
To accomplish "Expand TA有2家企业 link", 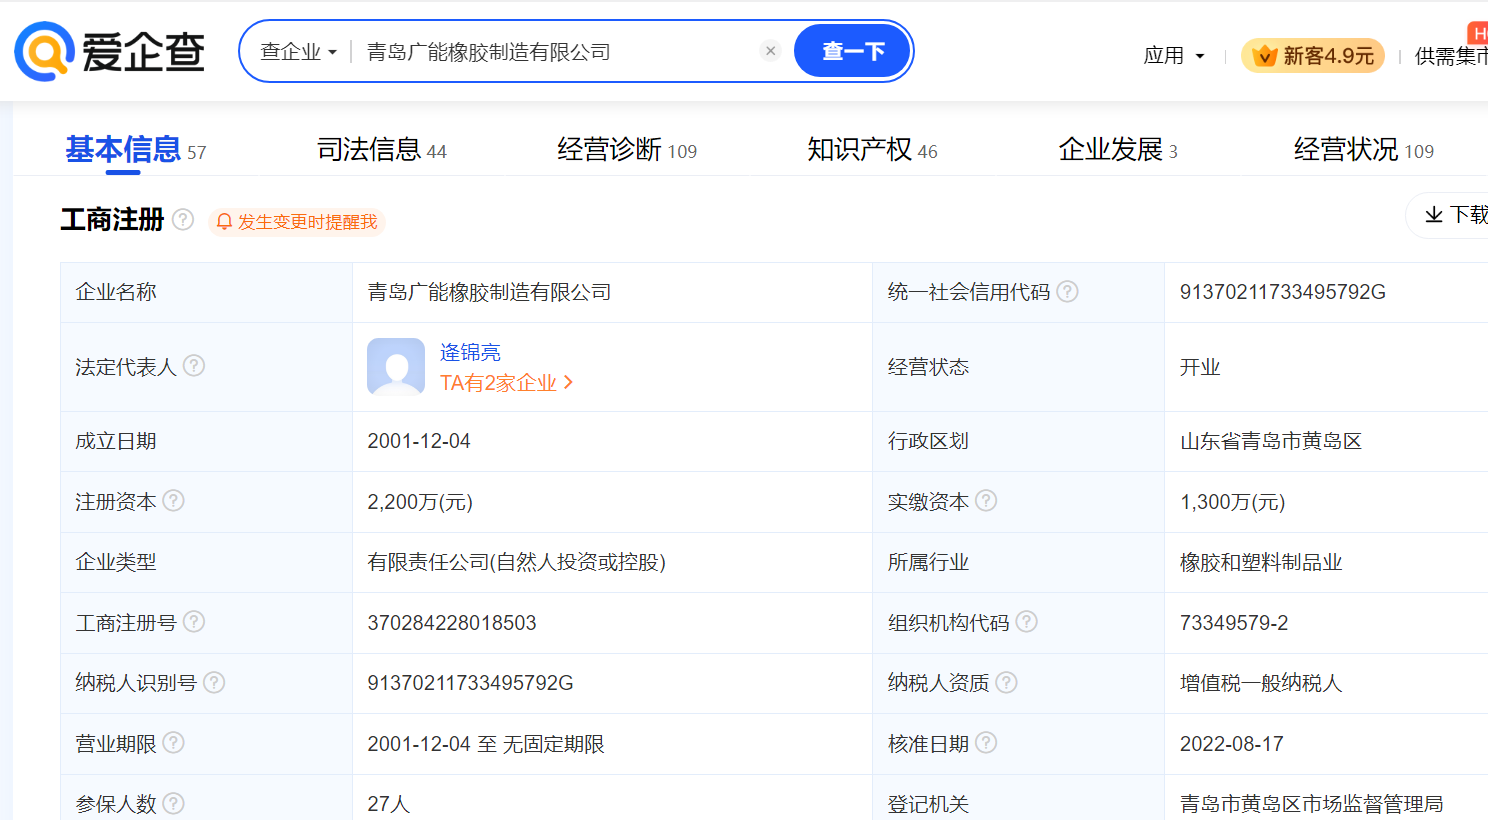I will (x=506, y=383).
